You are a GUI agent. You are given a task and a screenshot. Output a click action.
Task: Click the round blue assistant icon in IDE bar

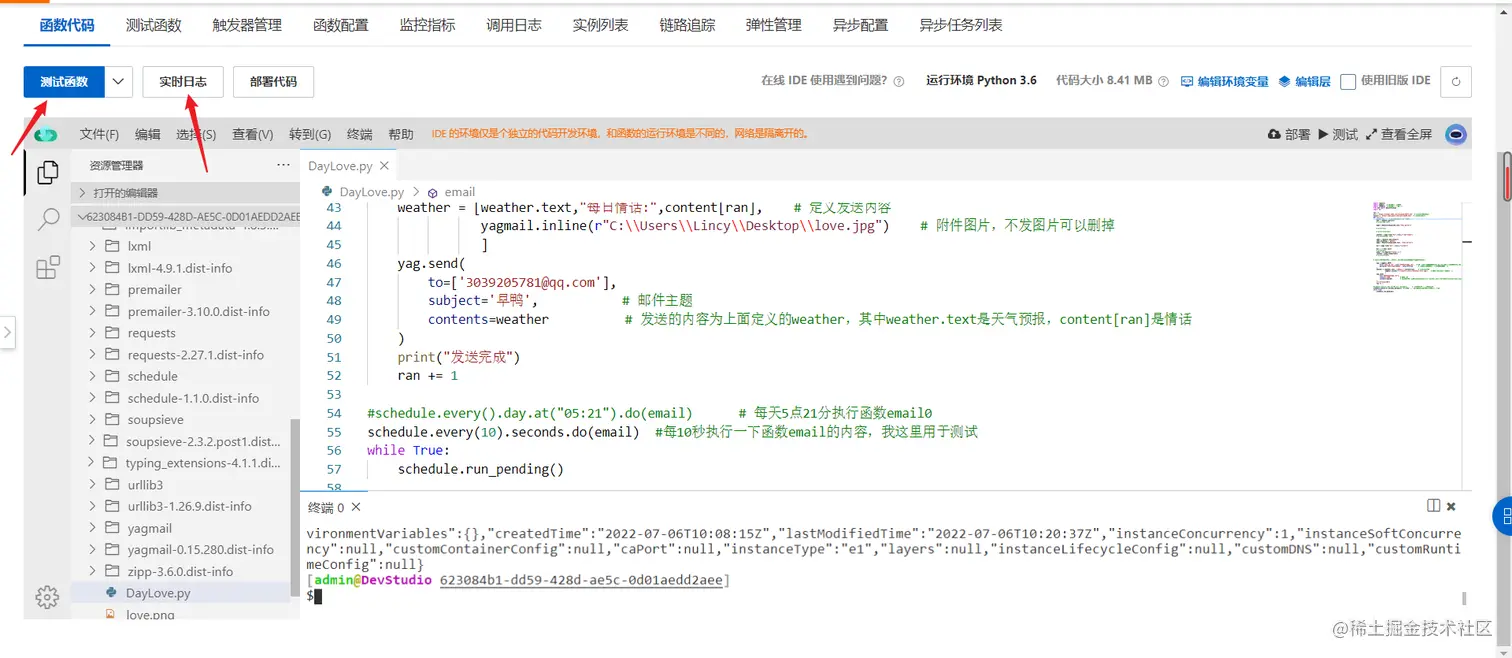click(x=1457, y=134)
